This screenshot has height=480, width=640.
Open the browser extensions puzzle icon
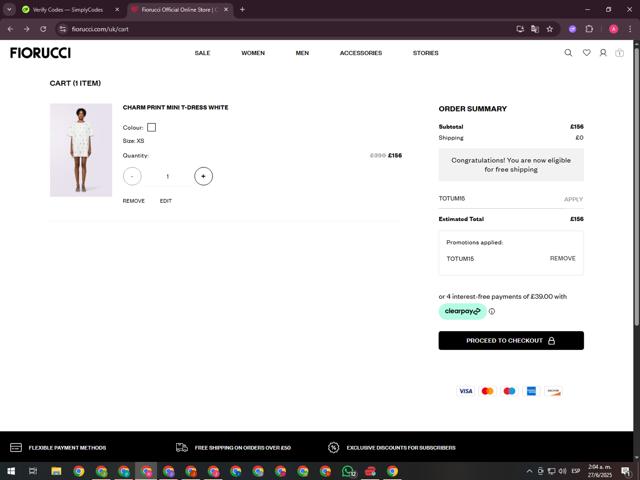(589, 29)
